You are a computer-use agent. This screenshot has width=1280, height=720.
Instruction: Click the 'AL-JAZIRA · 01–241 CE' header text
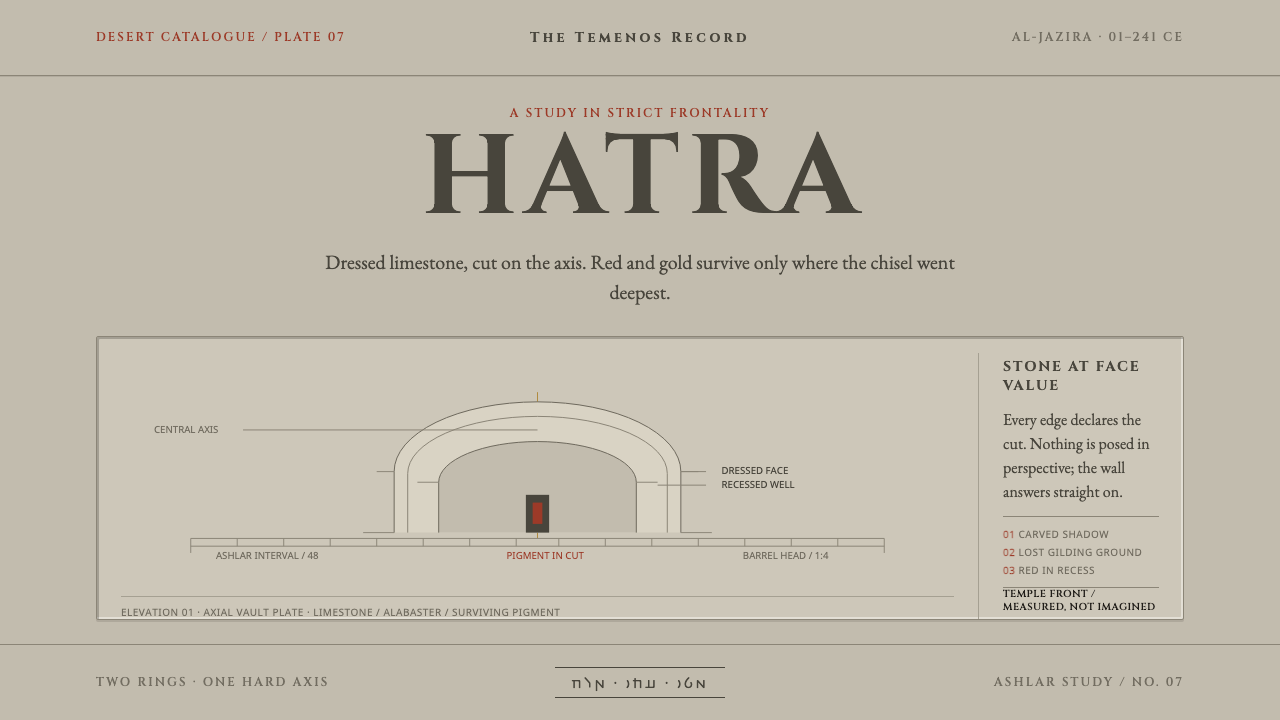click(x=1097, y=37)
